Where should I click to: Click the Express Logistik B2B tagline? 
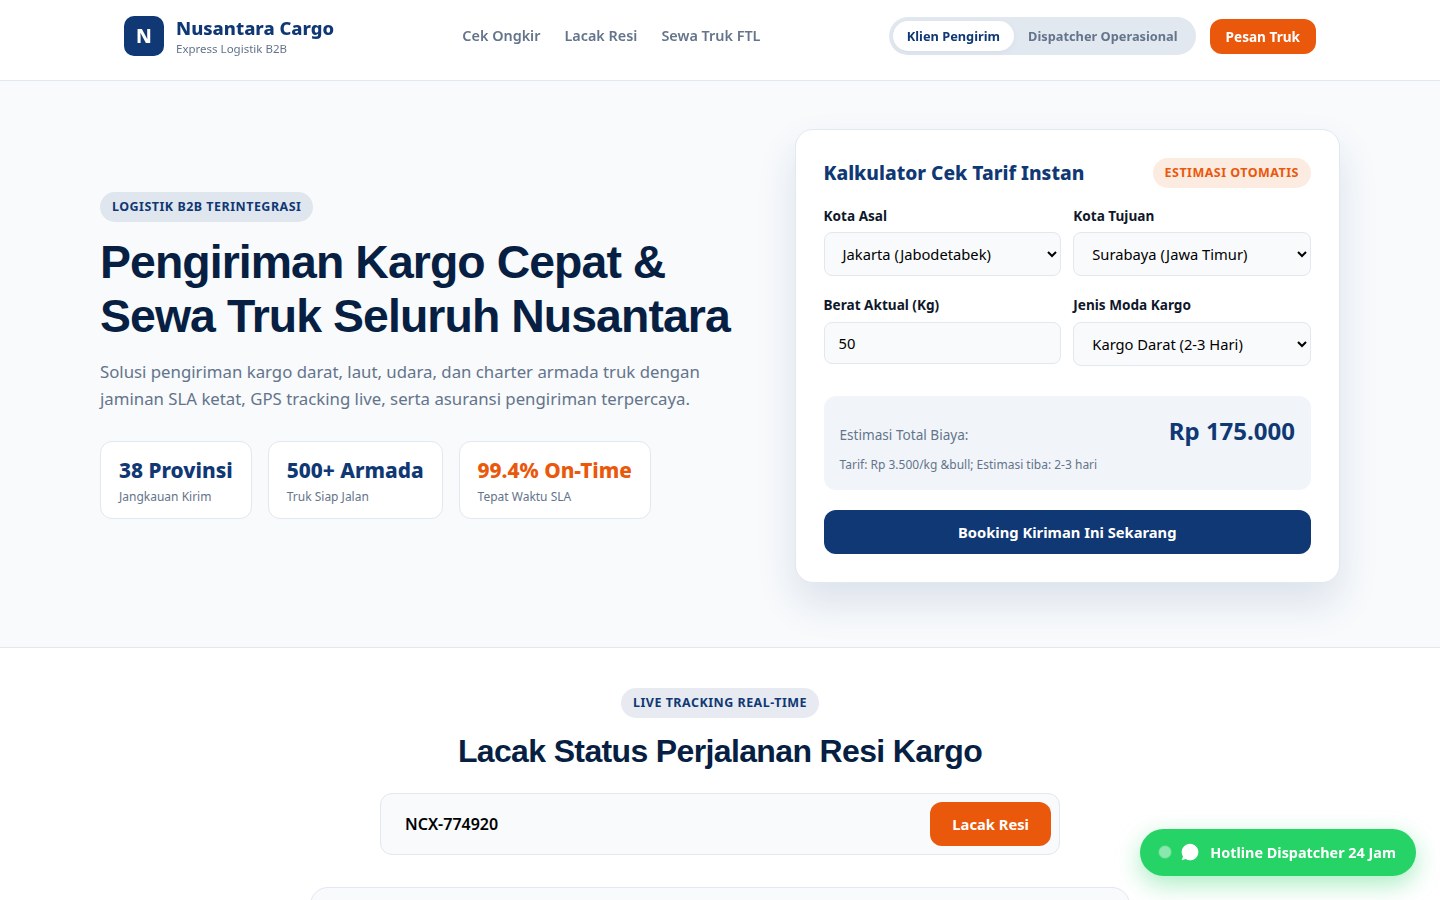[x=231, y=49]
